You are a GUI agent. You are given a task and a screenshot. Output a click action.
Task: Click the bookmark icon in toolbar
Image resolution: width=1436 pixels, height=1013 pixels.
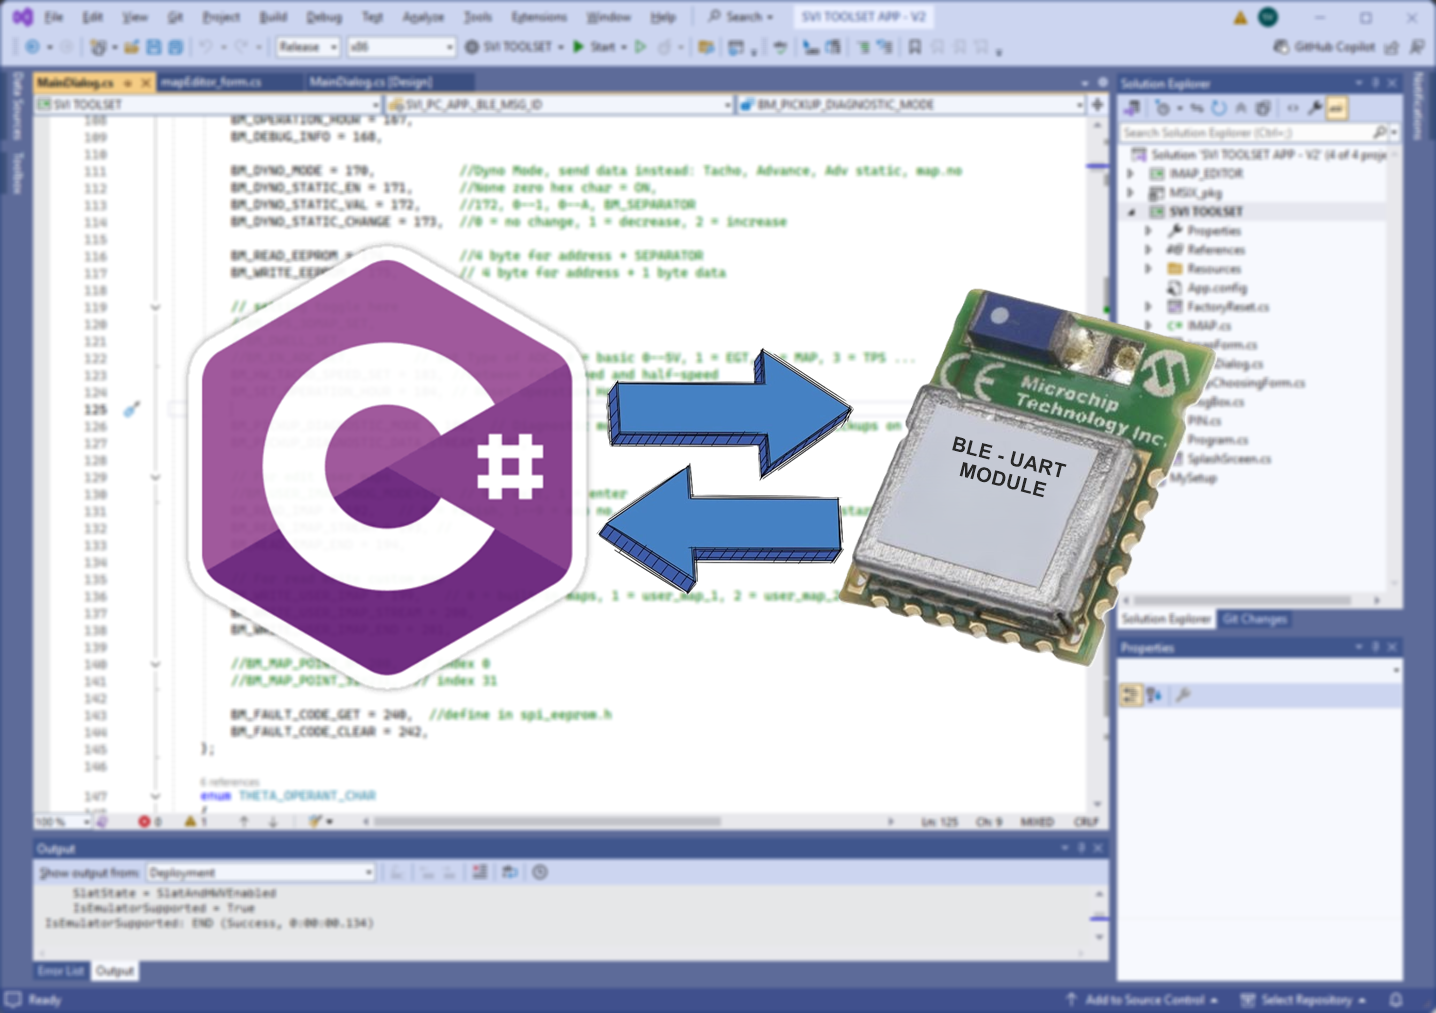(x=914, y=47)
